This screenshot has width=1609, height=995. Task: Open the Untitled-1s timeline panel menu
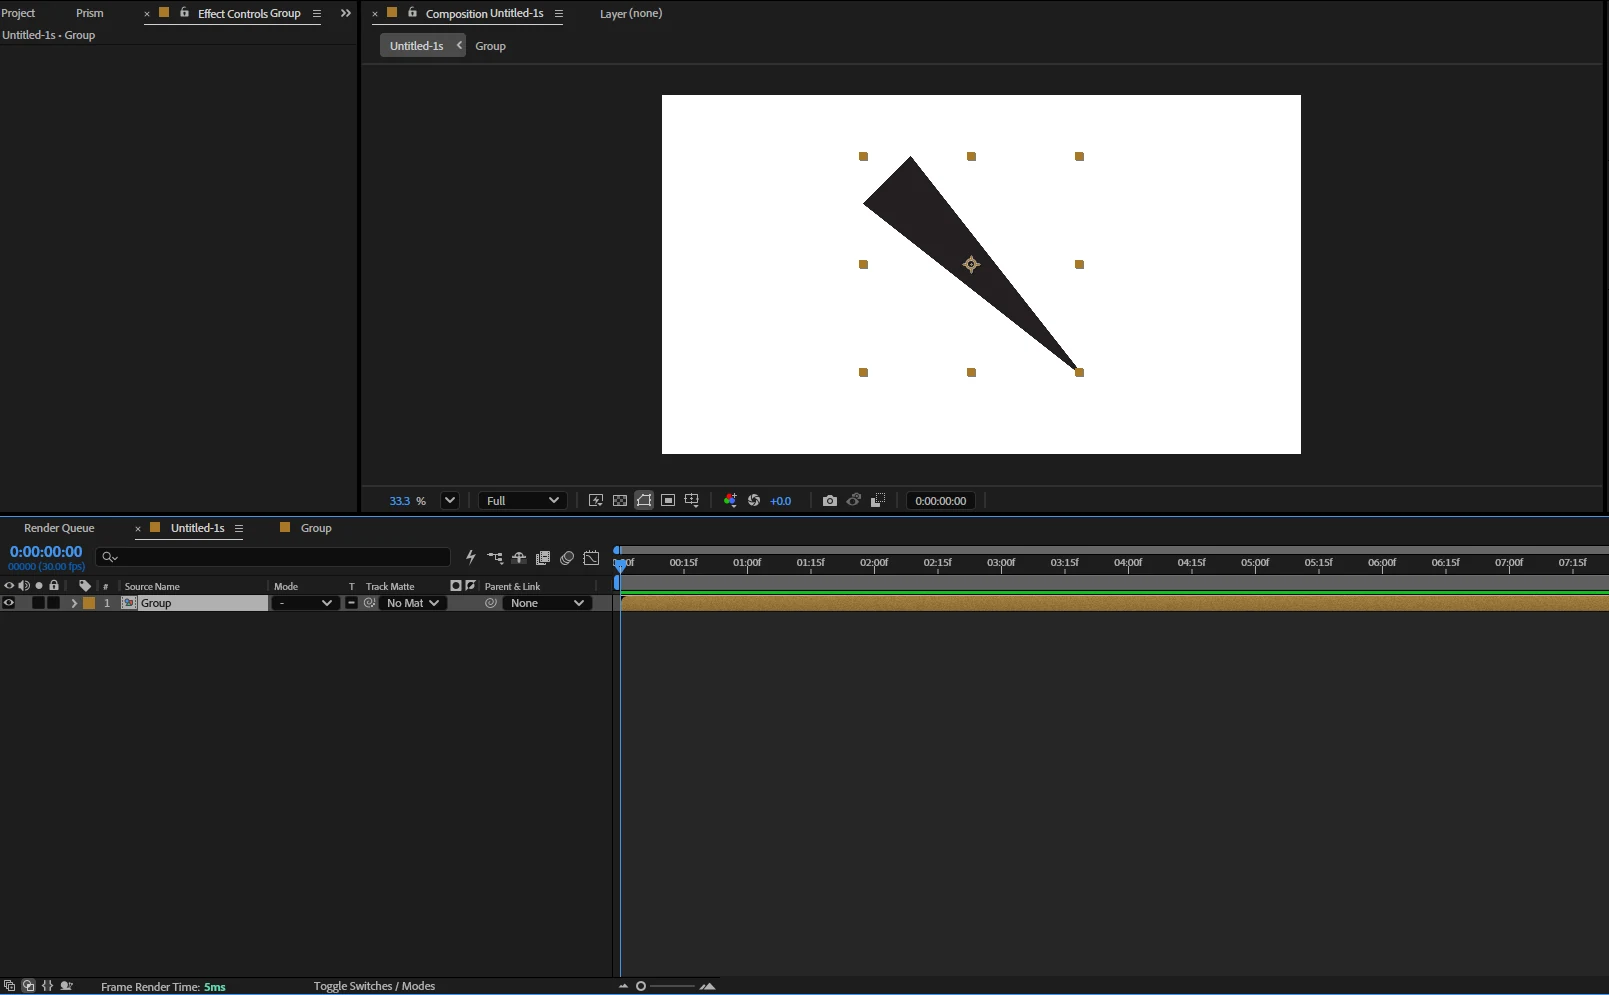pyautogui.click(x=239, y=529)
